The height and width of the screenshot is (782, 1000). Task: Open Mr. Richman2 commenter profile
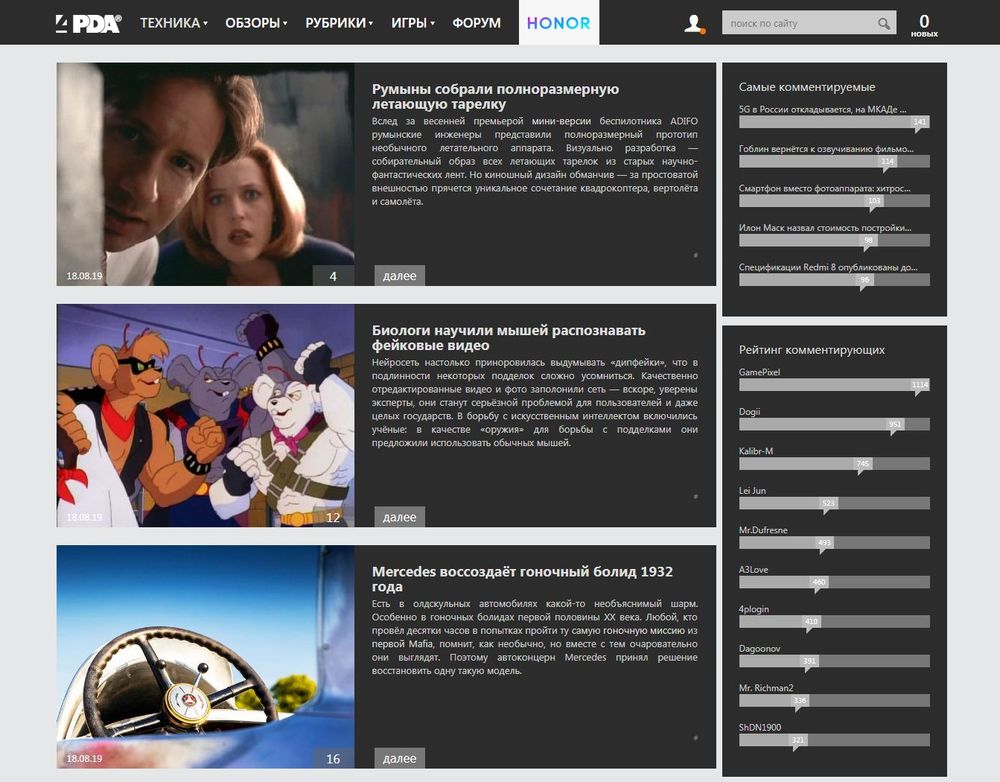pyautogui.click(x=766, y=688)
